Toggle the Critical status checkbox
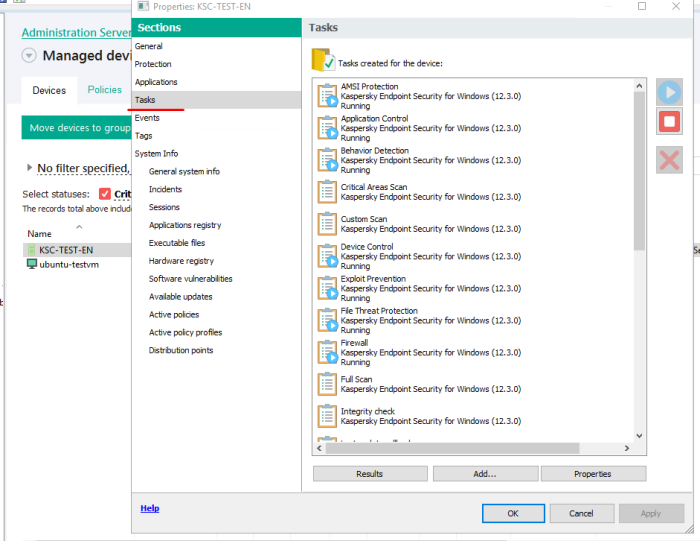The height and width of the screenshot is (541, 700). (105, 194)
